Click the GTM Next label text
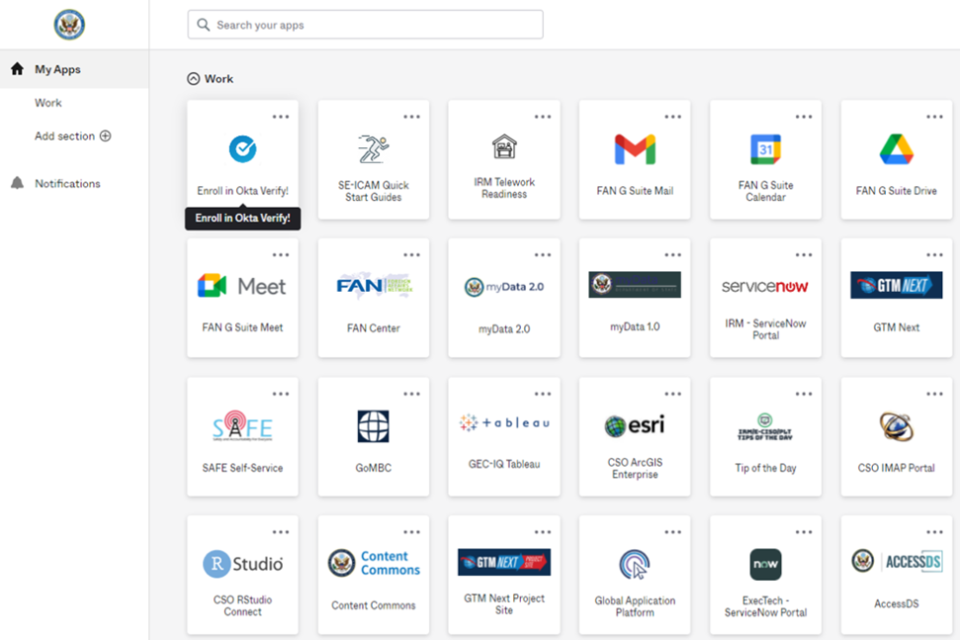Image resolution: width=960 pixels, height=640 pixels. [896, 328]
